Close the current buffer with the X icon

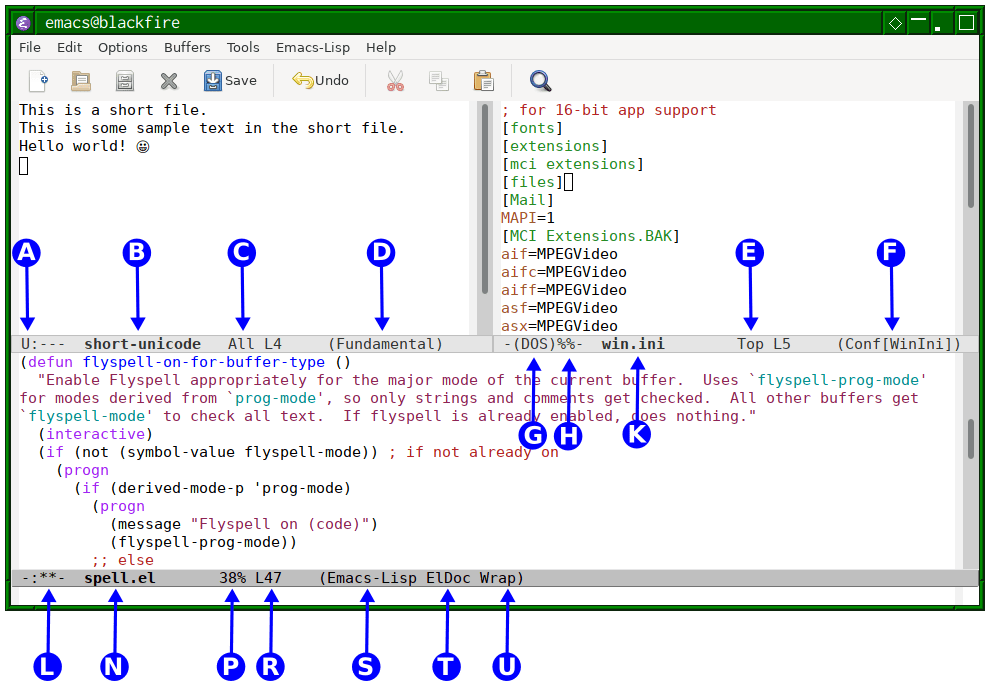pos(168,81)
